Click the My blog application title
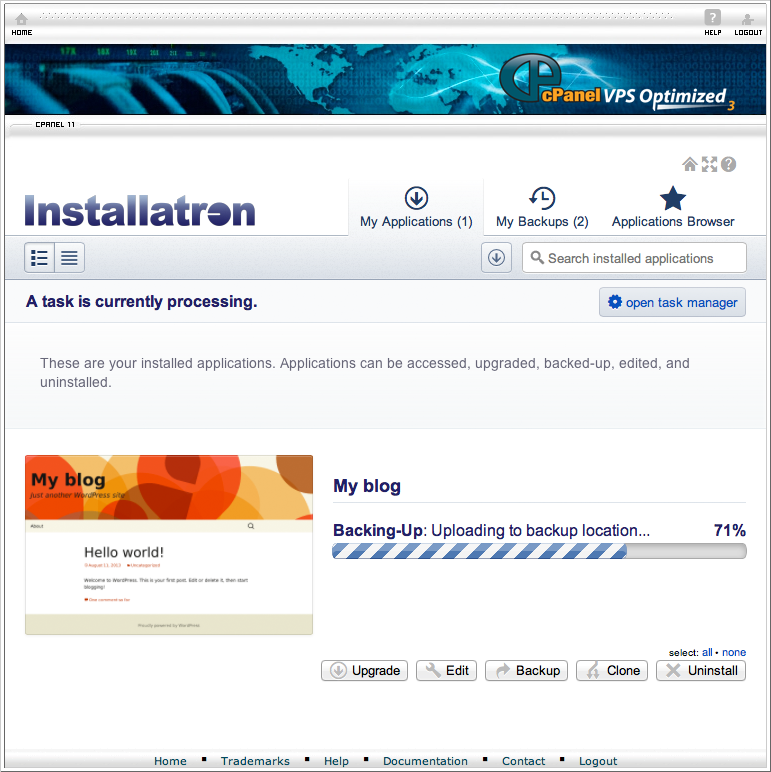This screenshot has width=771, height=772. click(x=367, y=486)
